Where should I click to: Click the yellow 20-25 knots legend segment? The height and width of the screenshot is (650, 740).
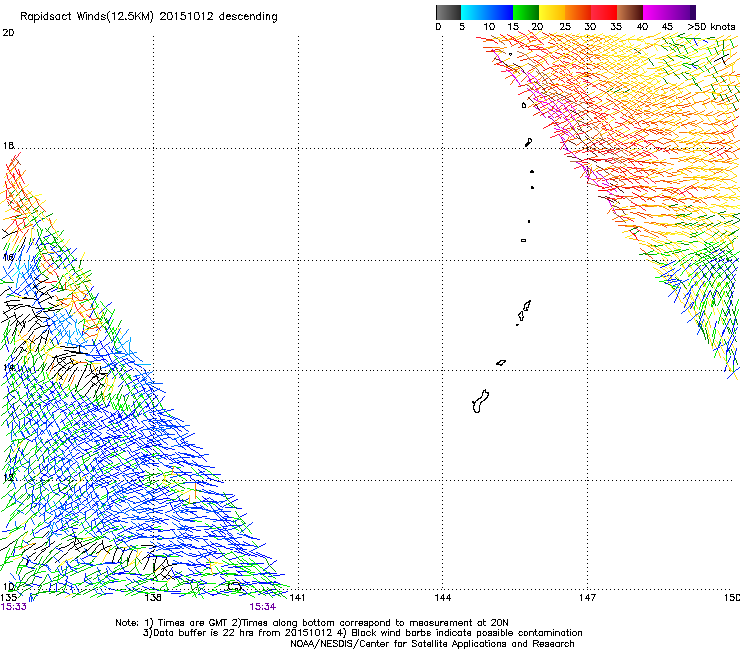552,12
